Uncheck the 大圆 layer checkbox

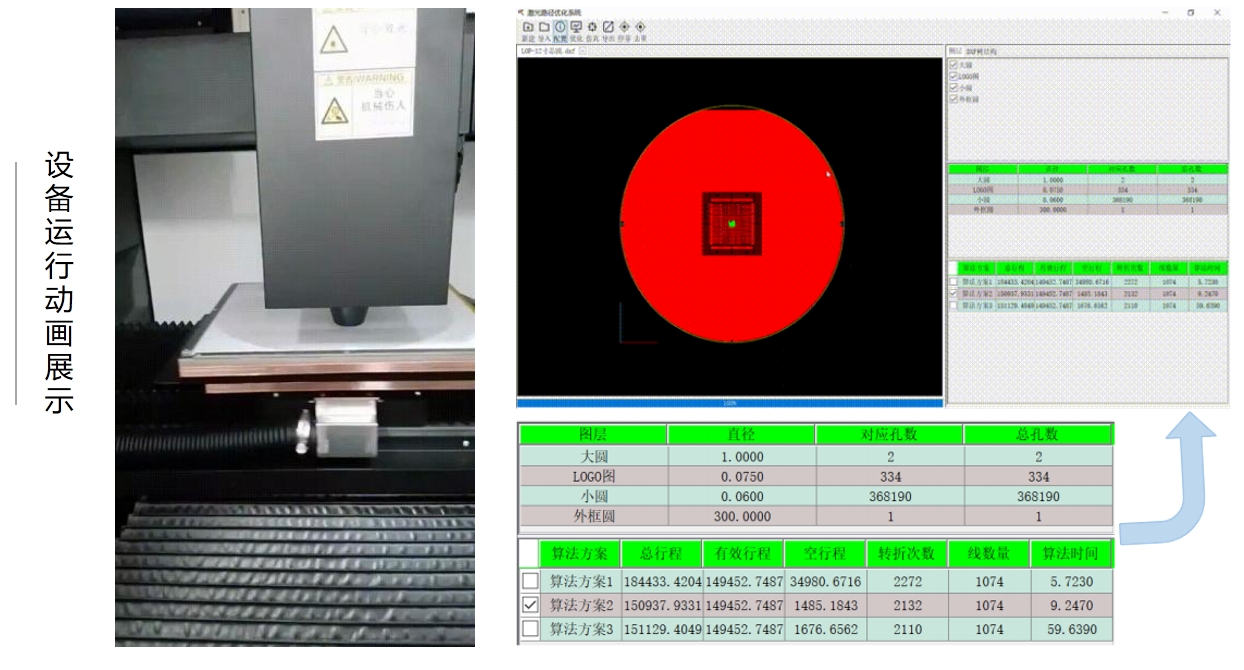click(x=953, y=65)
